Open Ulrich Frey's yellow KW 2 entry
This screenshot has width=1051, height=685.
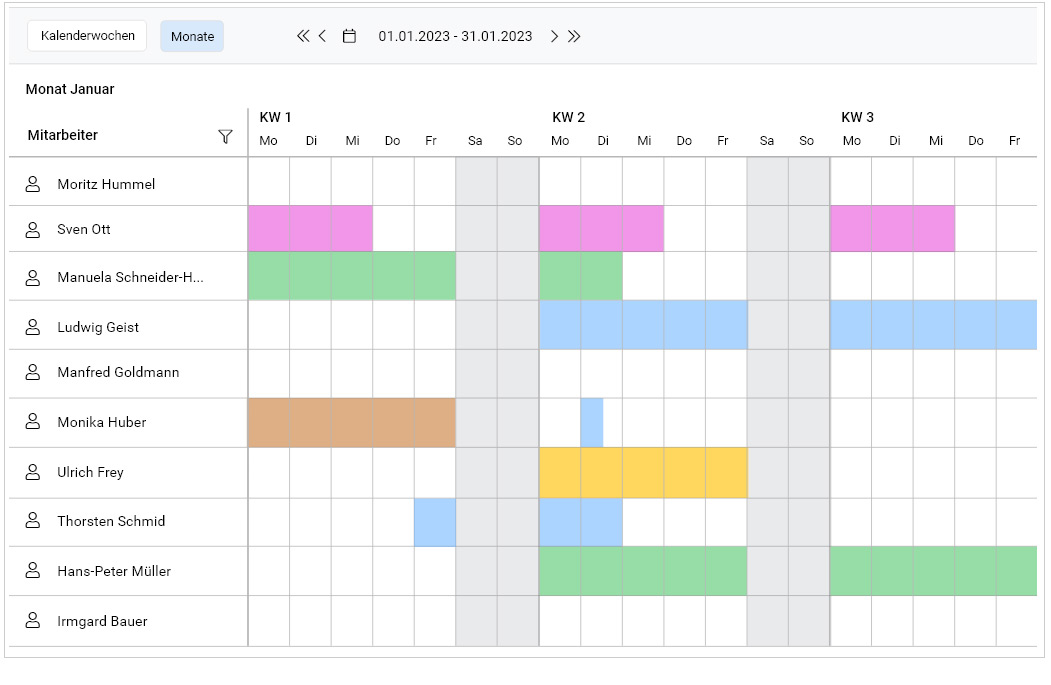642,472
